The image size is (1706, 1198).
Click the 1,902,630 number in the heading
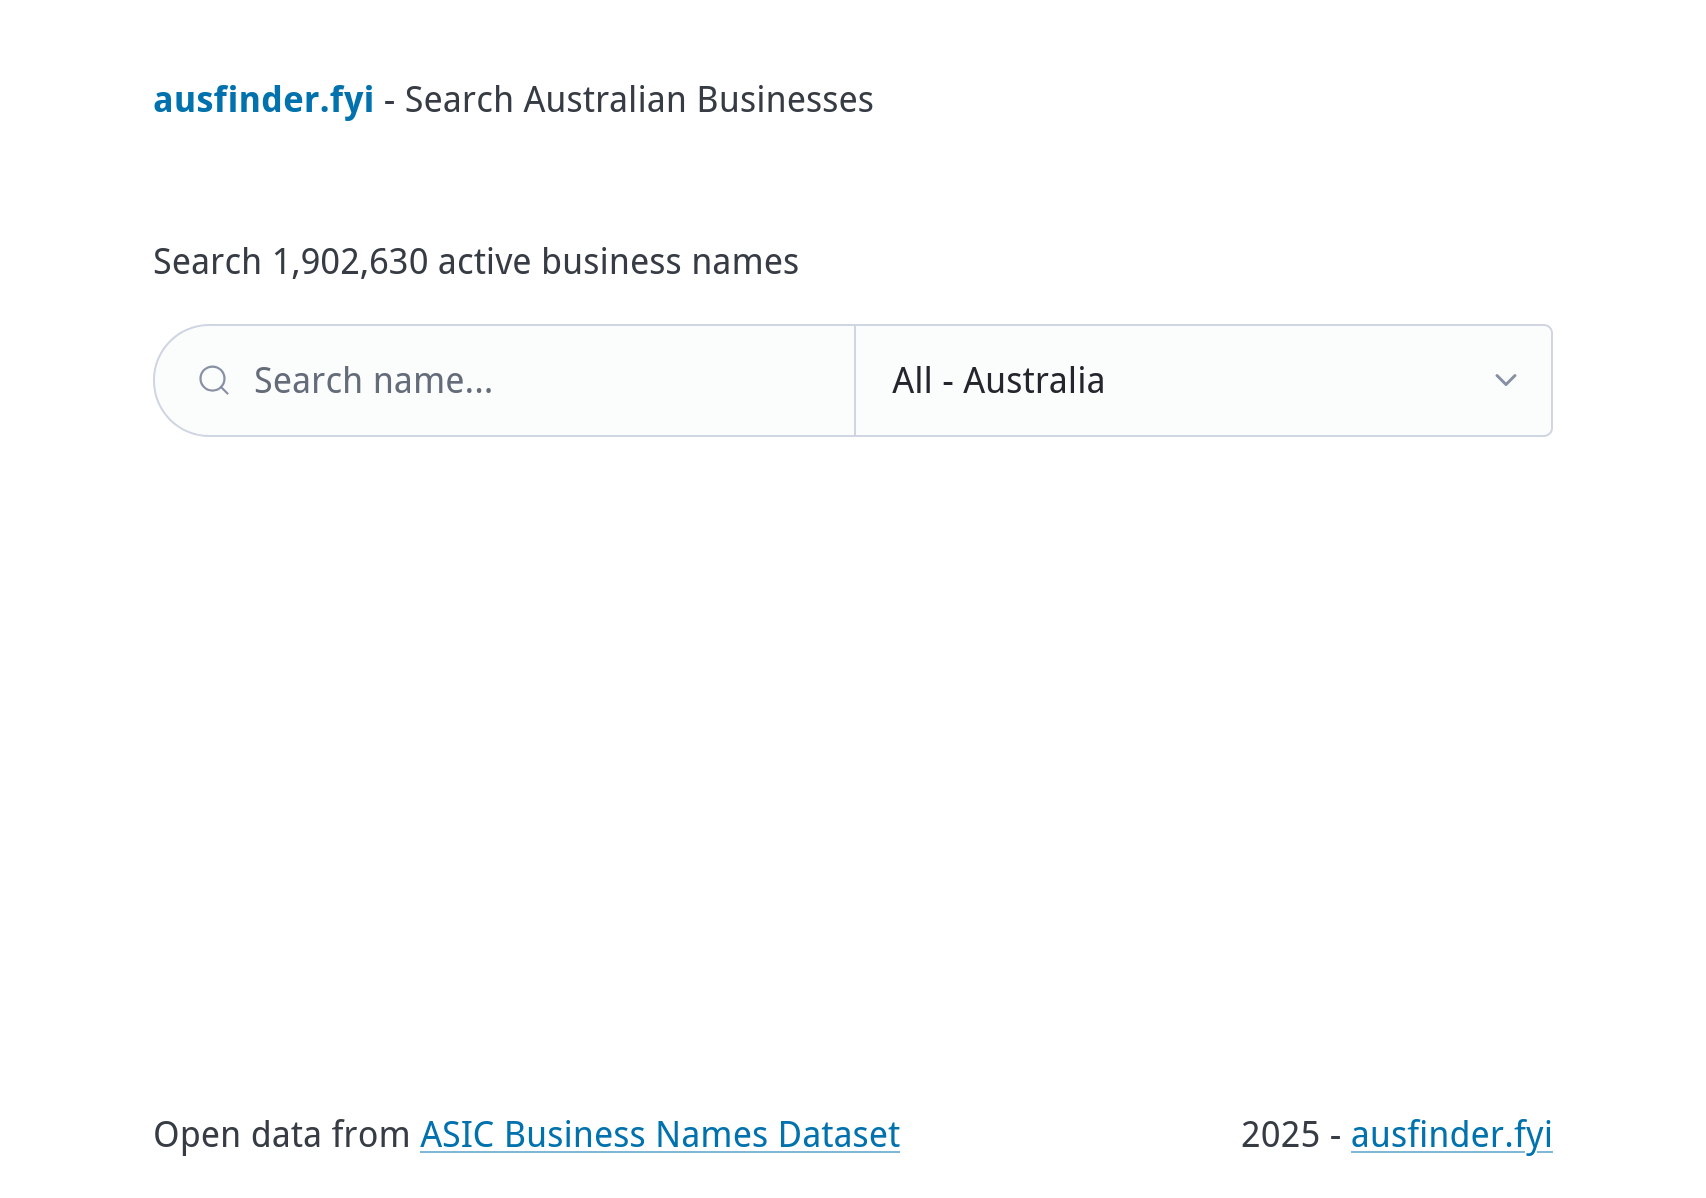(x=350, y=262)
